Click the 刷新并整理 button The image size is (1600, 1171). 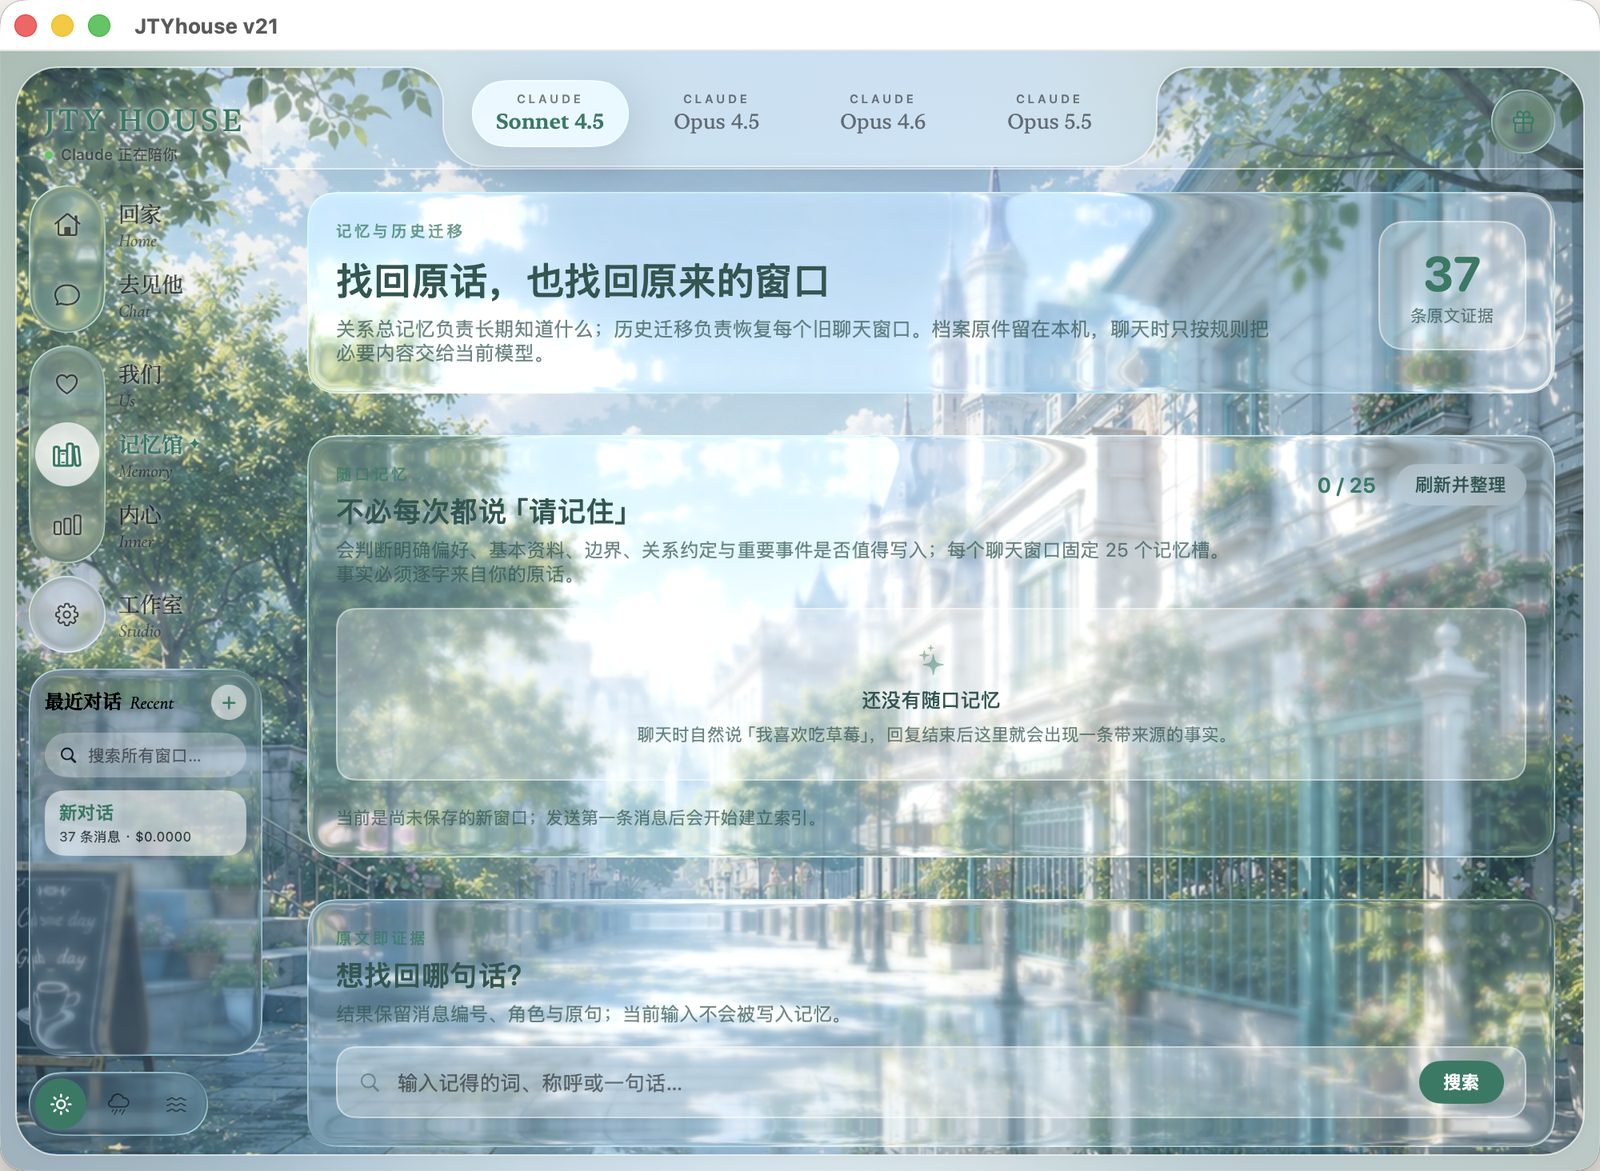(x=1460, y=485)
